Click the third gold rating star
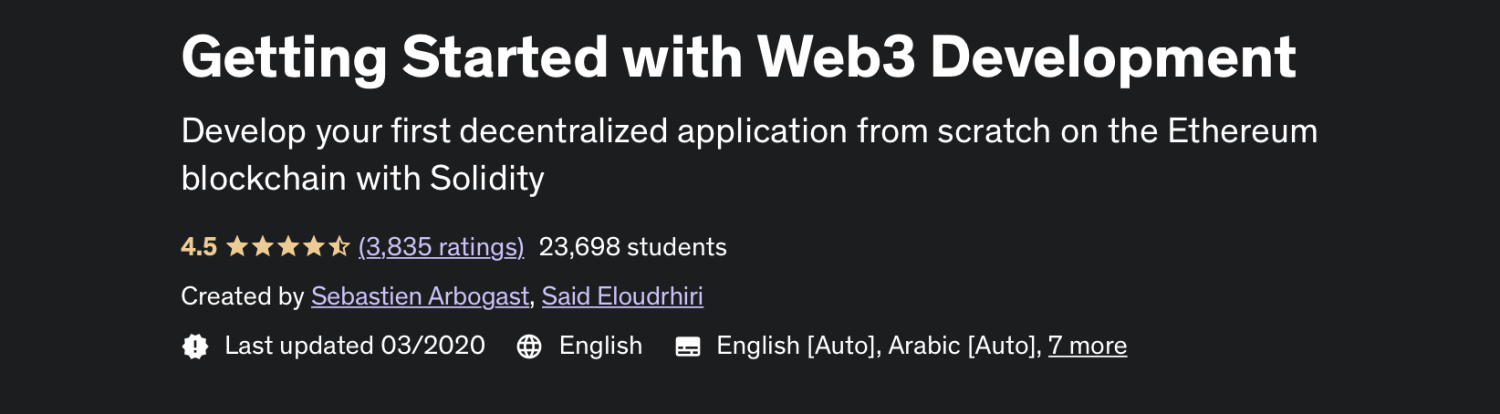1500x414 pixels. [x=288, y=246]
